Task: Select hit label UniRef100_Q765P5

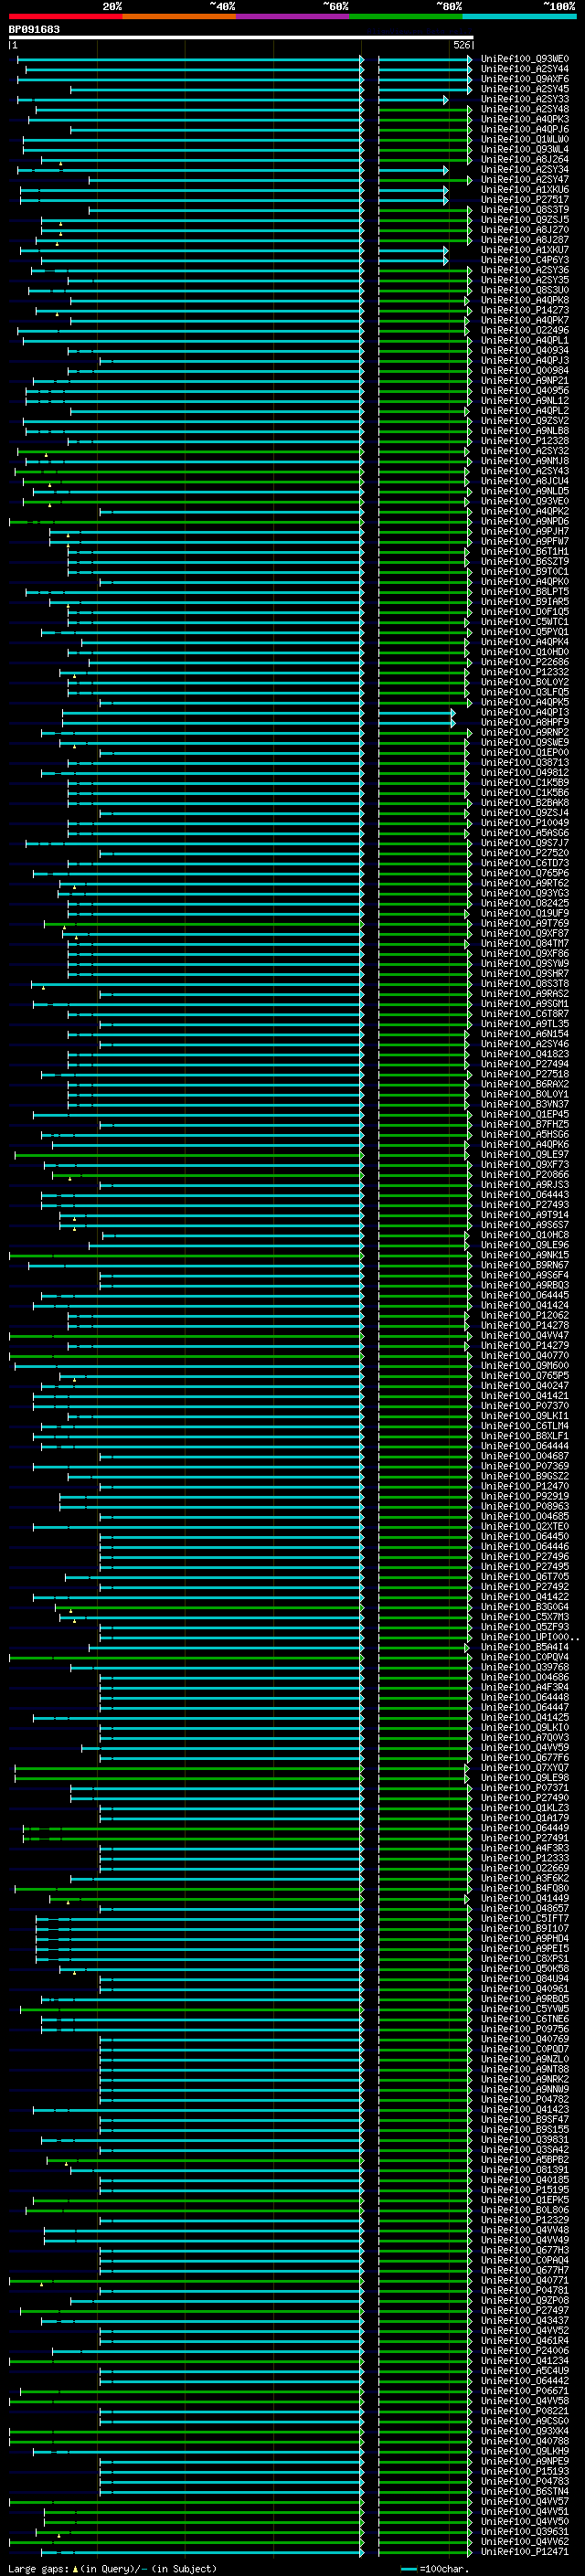Action: coord(525,1375)
